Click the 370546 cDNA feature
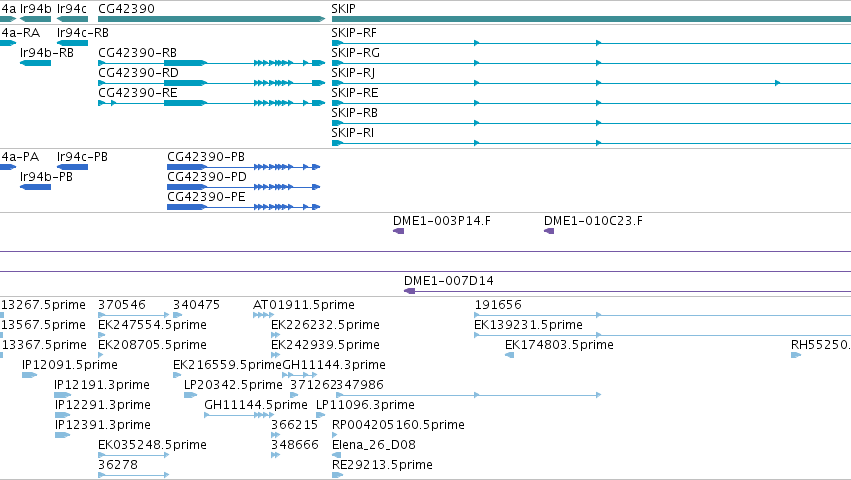Screen dimensions: 851x480 [134, 315]
